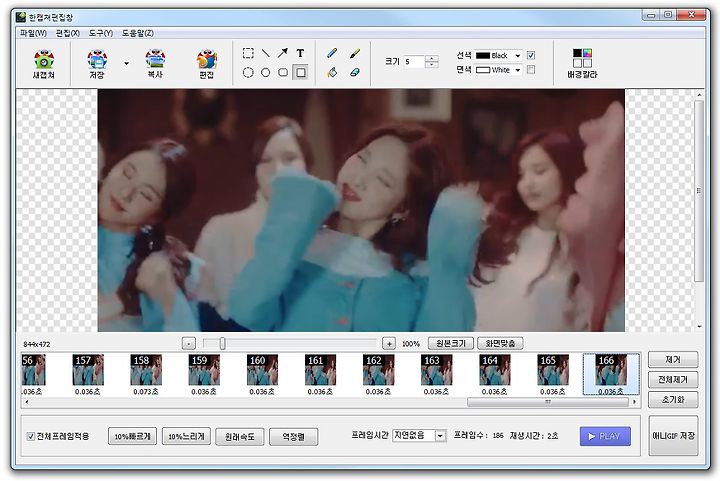The height and width of the screenshot is (481, 720).
Task: Toggle the 선색 line color checkbox
Action: click(x=531, y=56)
